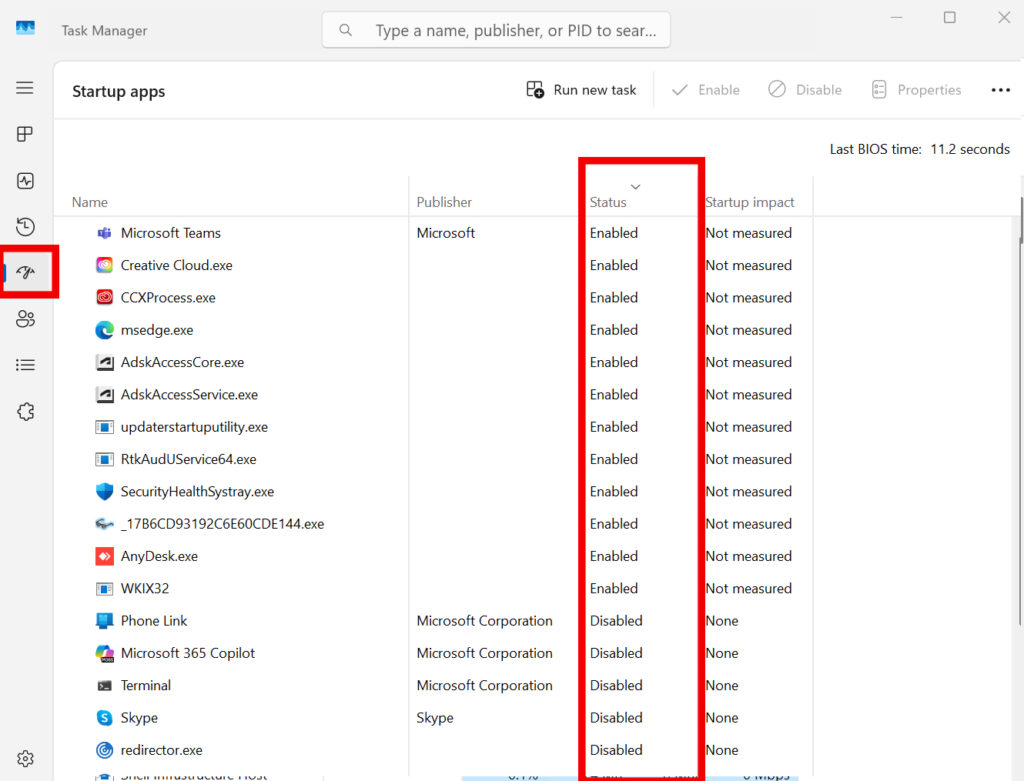Open Task Manager settings gear

pyautogui.click(x=25, y=759)
